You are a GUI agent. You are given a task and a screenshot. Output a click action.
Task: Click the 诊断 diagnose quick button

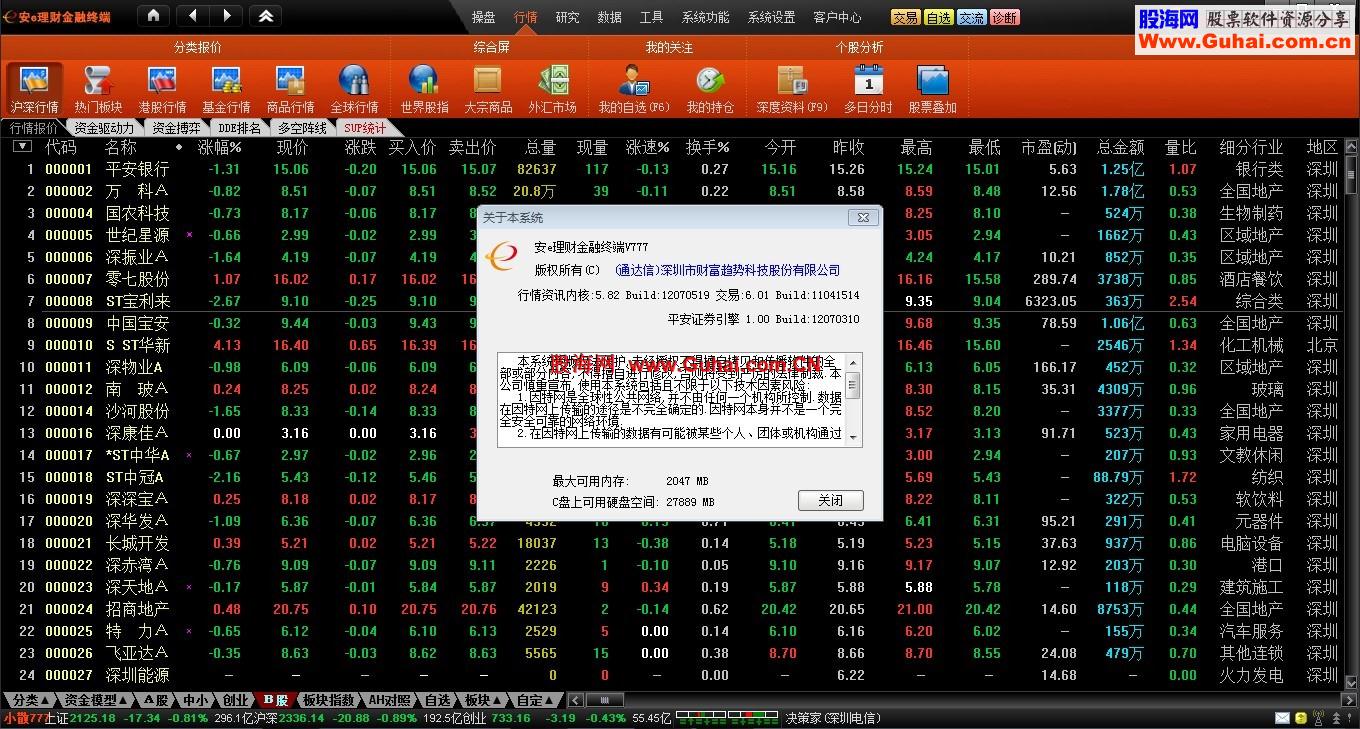point(1005,17)
